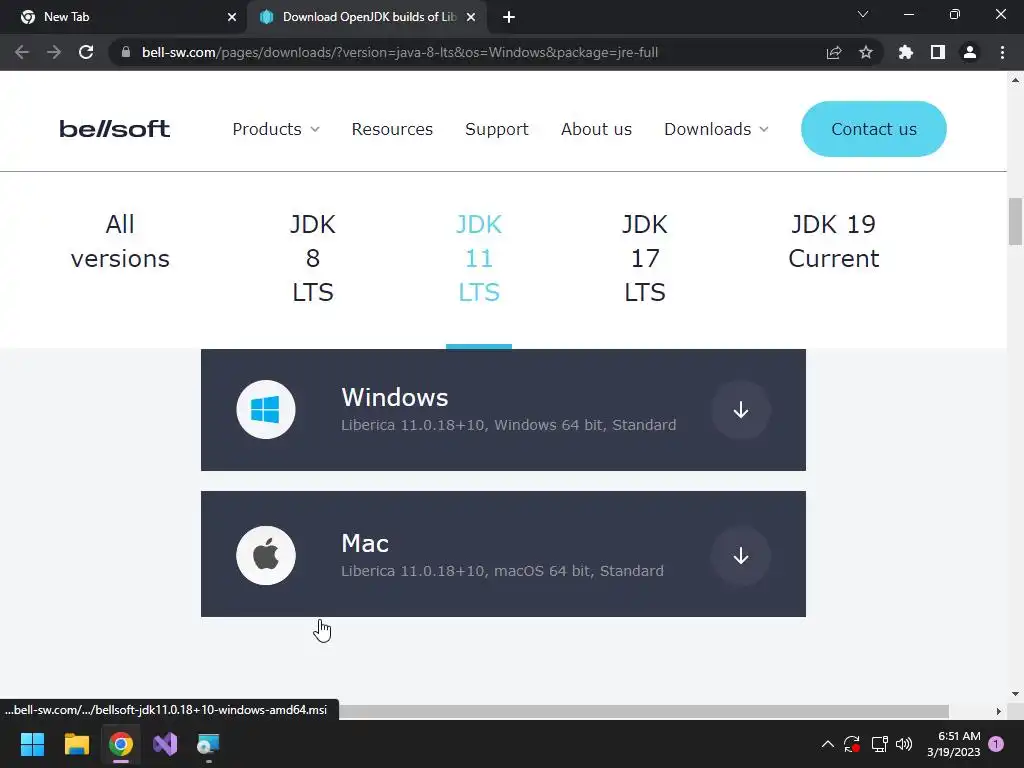Click the vertical scrollbar thumb
Viewport: 1024px width, 768px height.
(x=1015, y=221)
